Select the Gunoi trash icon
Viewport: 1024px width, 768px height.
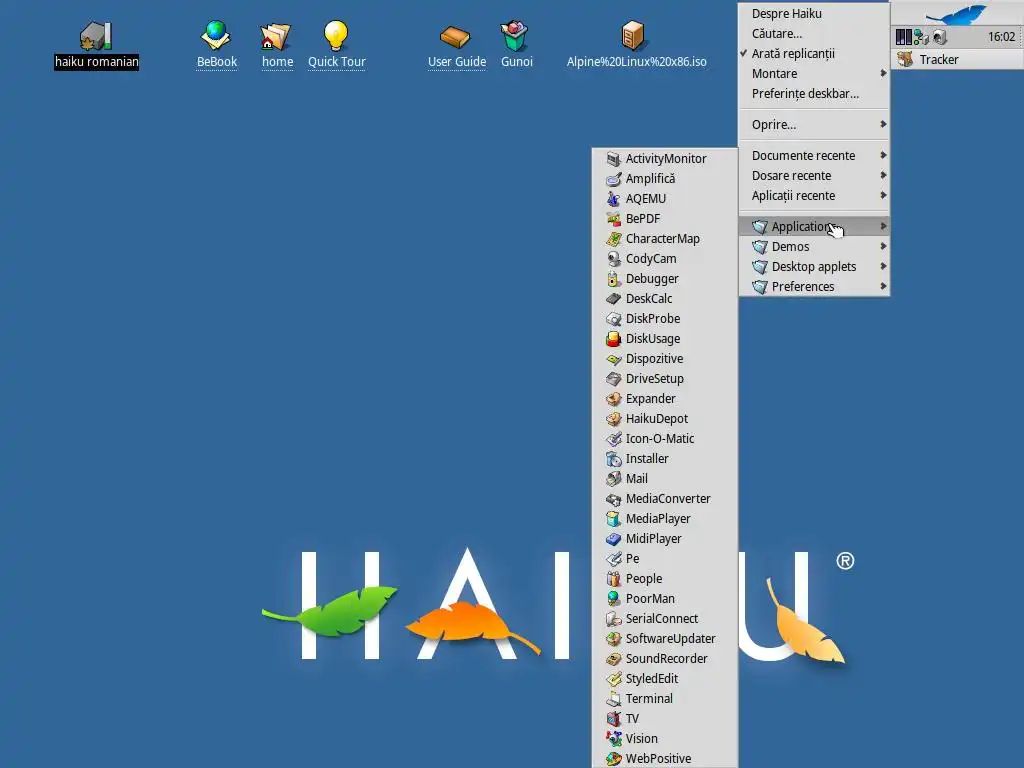pos(516,44)
